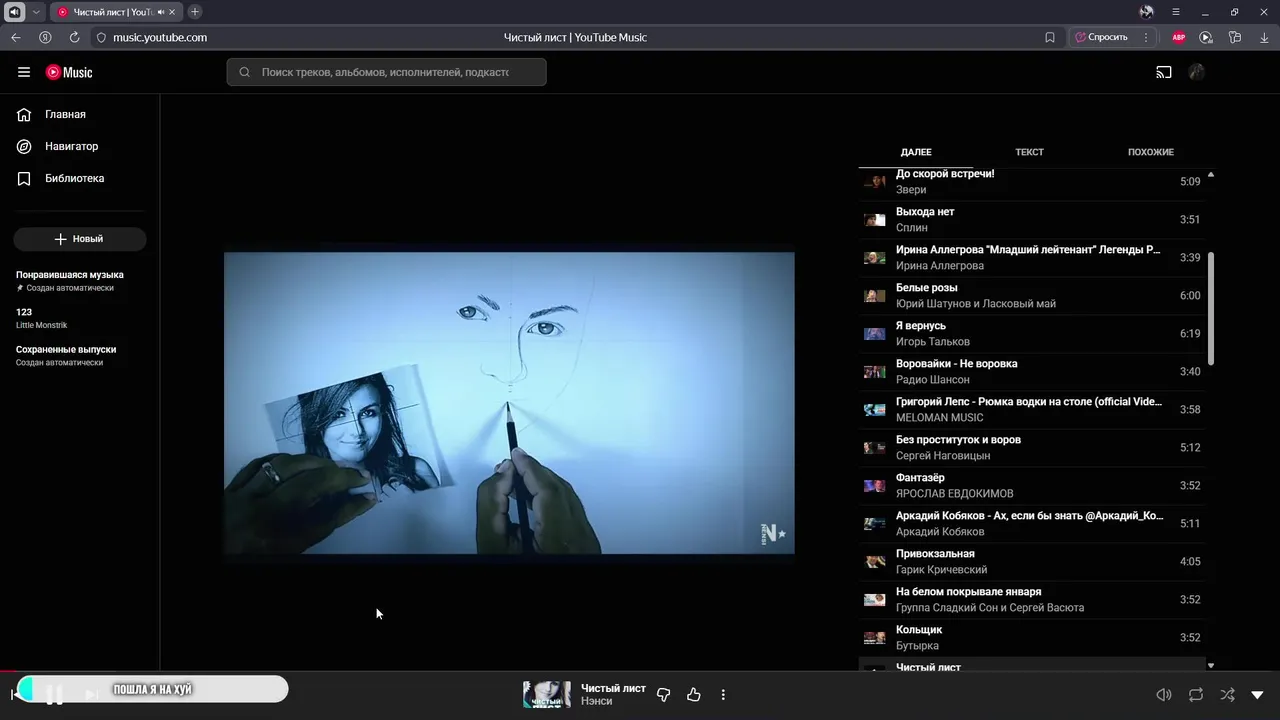Open the ABP Adblock extension
Viewport: 1280px width, 720px height.
1179,37
